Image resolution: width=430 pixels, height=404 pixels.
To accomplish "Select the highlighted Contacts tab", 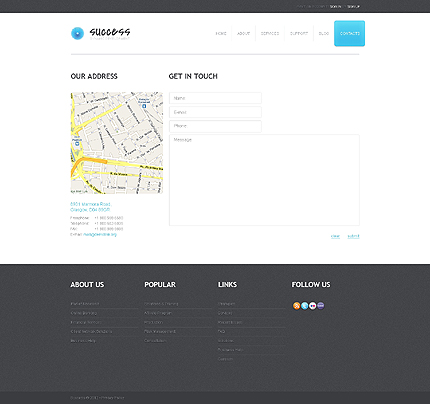I will pyautogui.click(x=350, y=33).
